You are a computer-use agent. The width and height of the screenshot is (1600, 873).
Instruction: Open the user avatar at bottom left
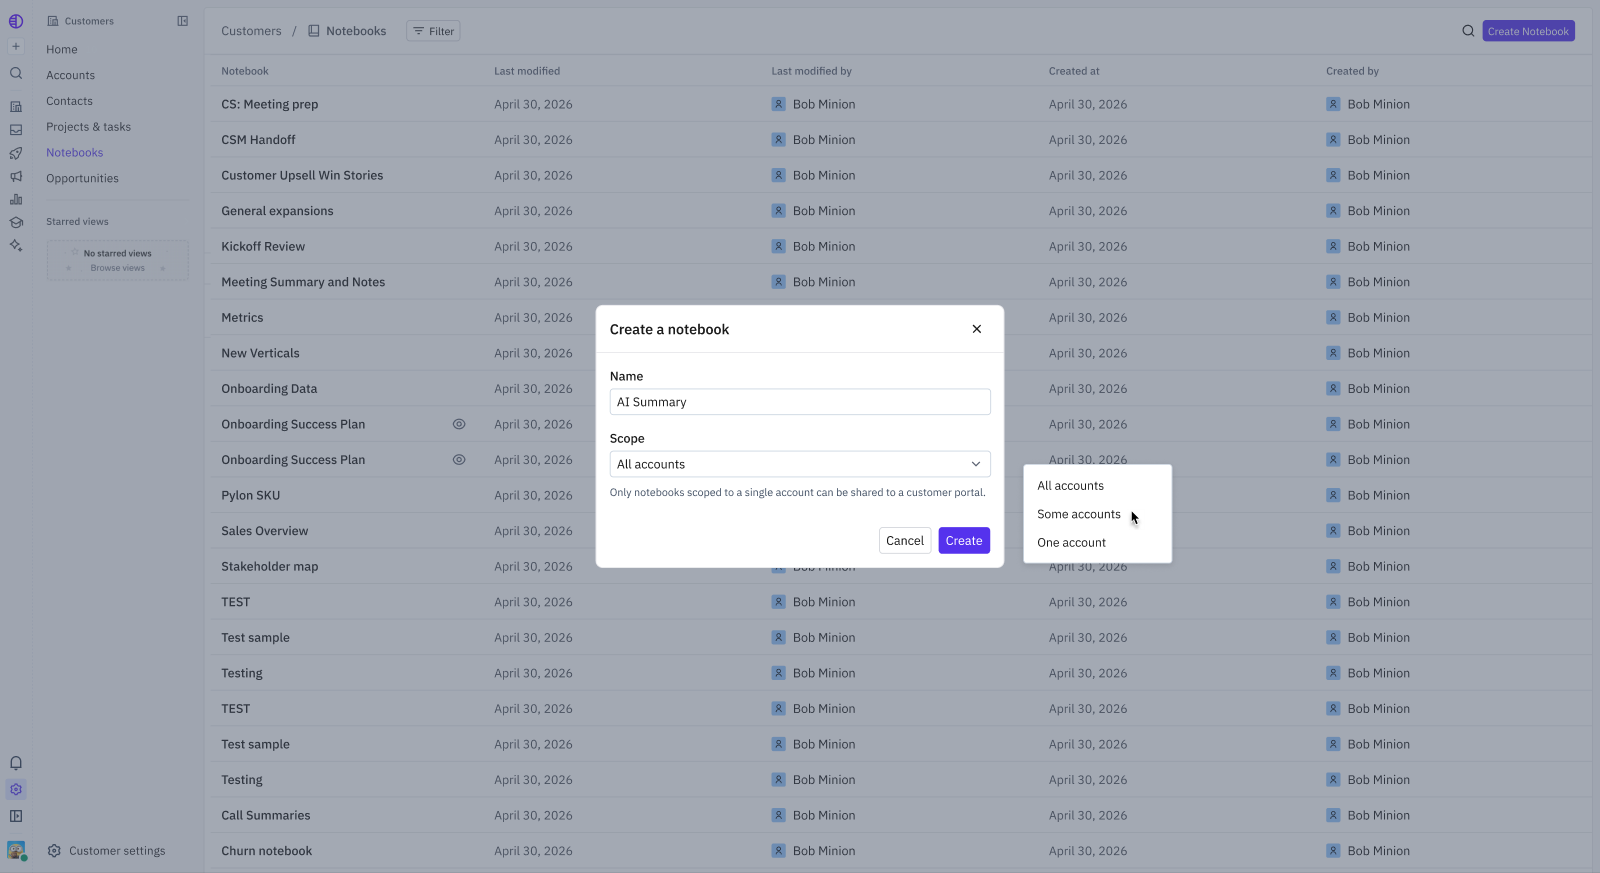16,850
